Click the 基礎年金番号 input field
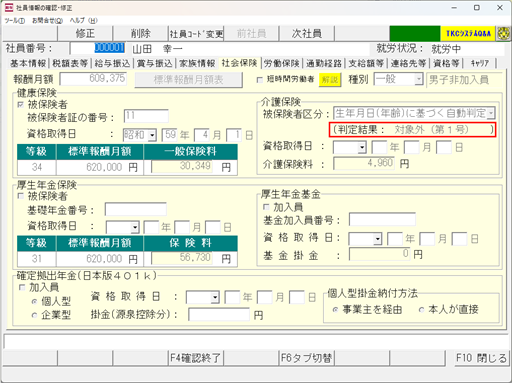Screen dimensions: 512x383 tap(136, 209)
